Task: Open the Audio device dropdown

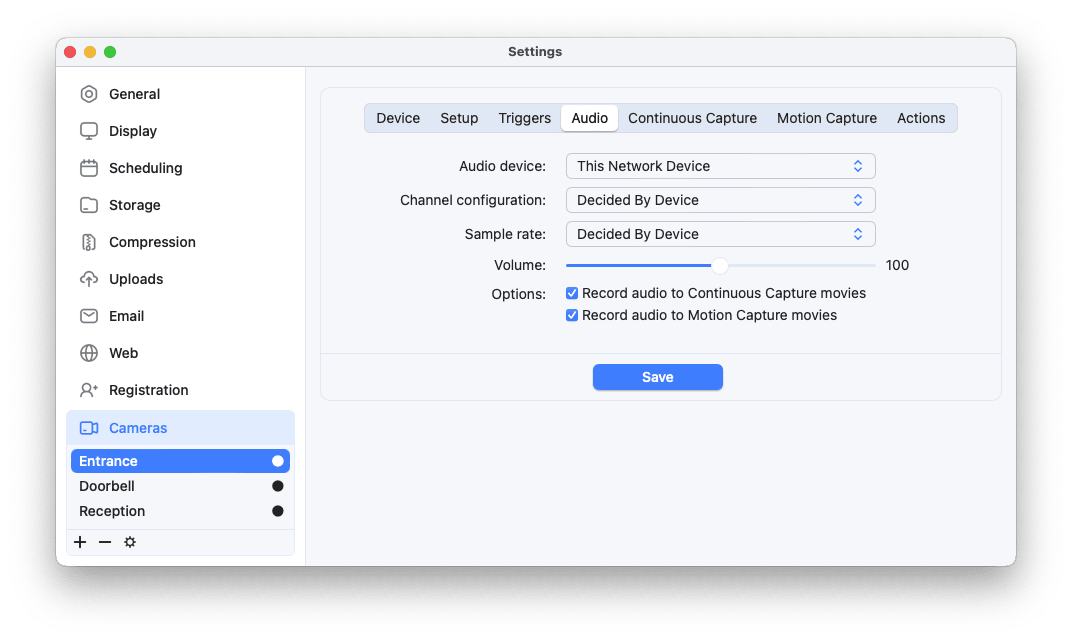Action: tap(720, 165)
